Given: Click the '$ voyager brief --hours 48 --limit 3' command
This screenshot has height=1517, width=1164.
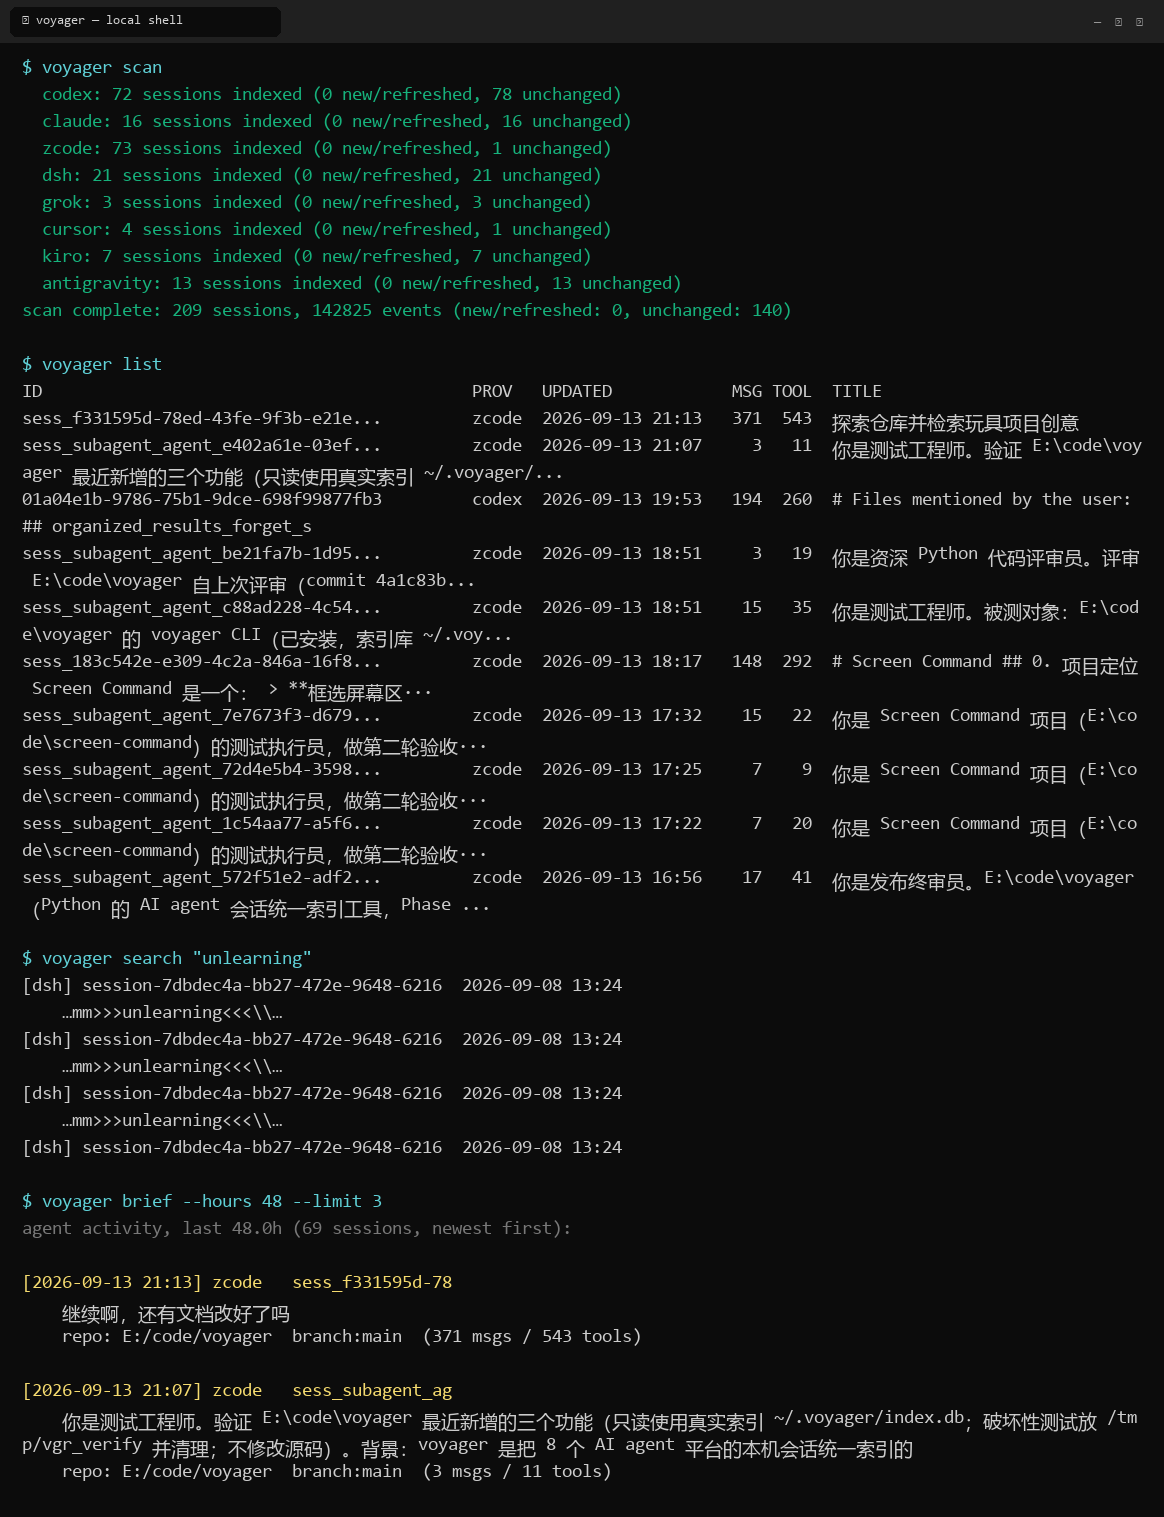Looking at the screenshot, I should pos(202,1201).
